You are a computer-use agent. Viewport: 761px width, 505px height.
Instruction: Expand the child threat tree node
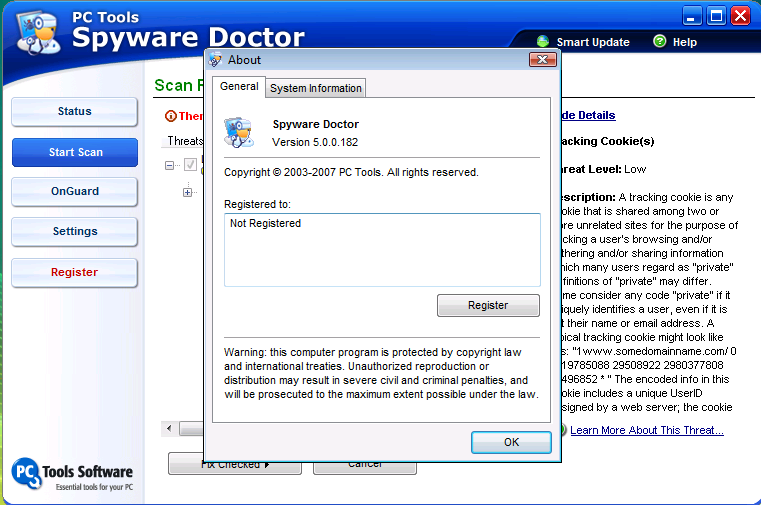187,192
